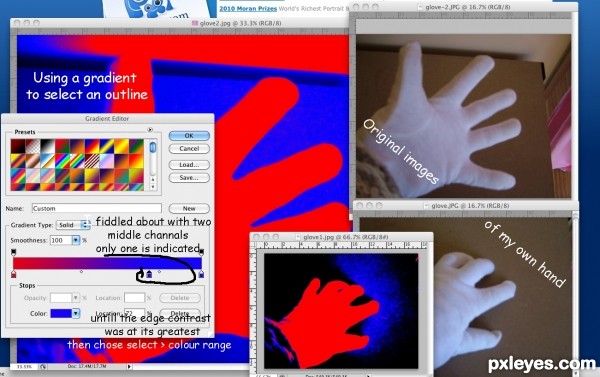The image size is (600, 377).
Task: Open the Smoothness value dropdown arrow
Action: 76,240
